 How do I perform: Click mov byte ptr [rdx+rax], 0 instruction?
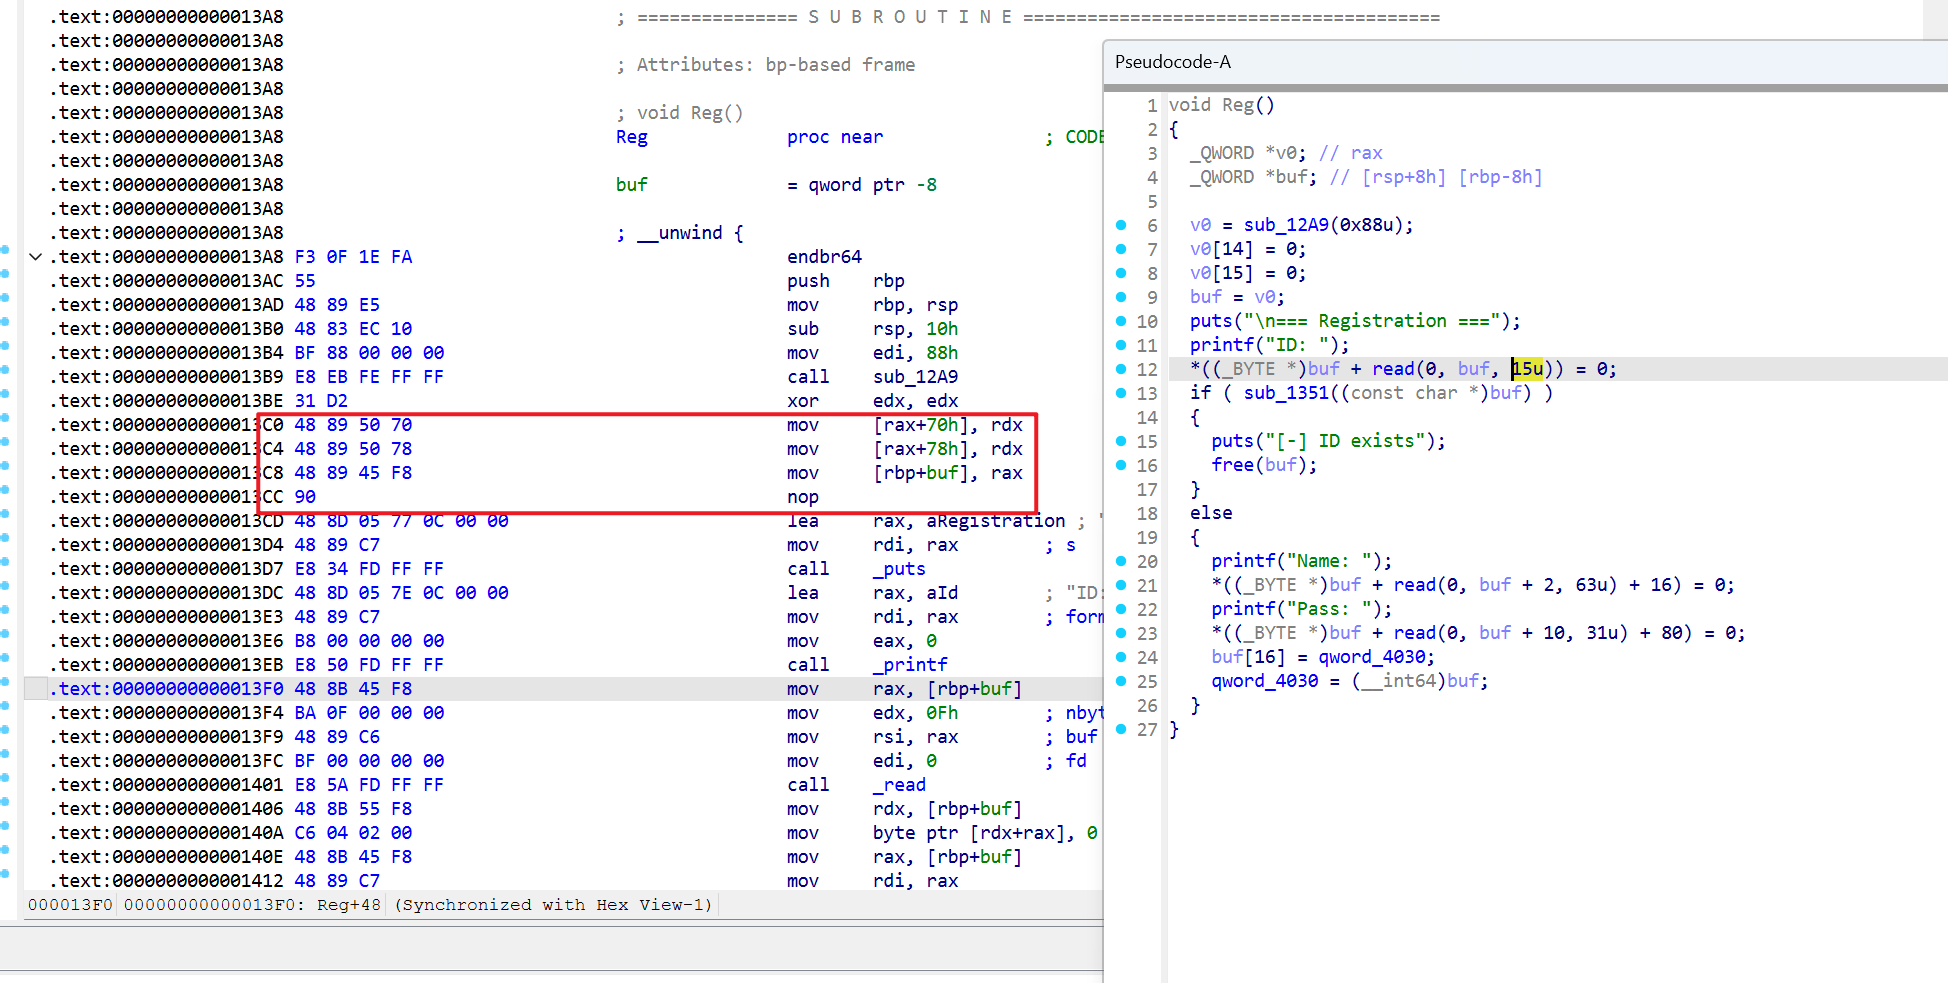[x=942, y=833]
